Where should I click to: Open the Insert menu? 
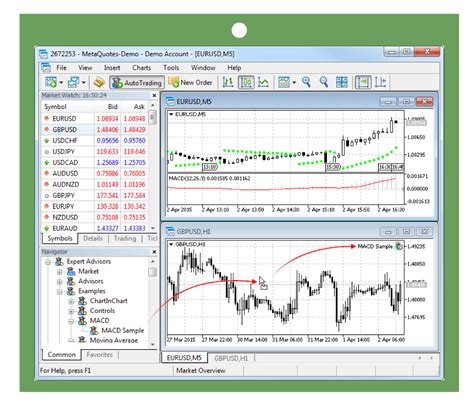tap(112, 68)
